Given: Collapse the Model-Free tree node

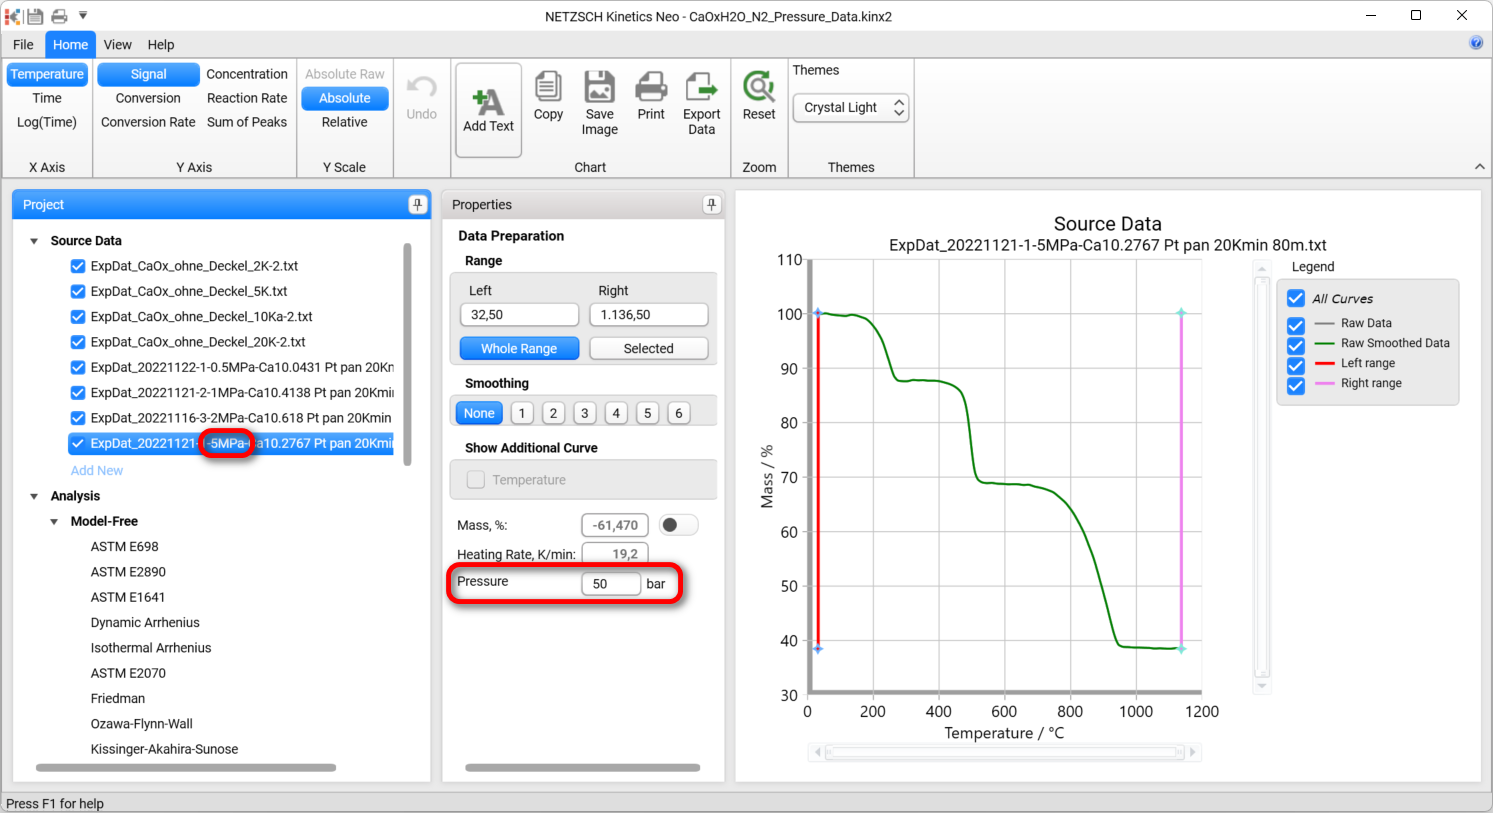Looking at the screenshot, I should tap(55, 522).
